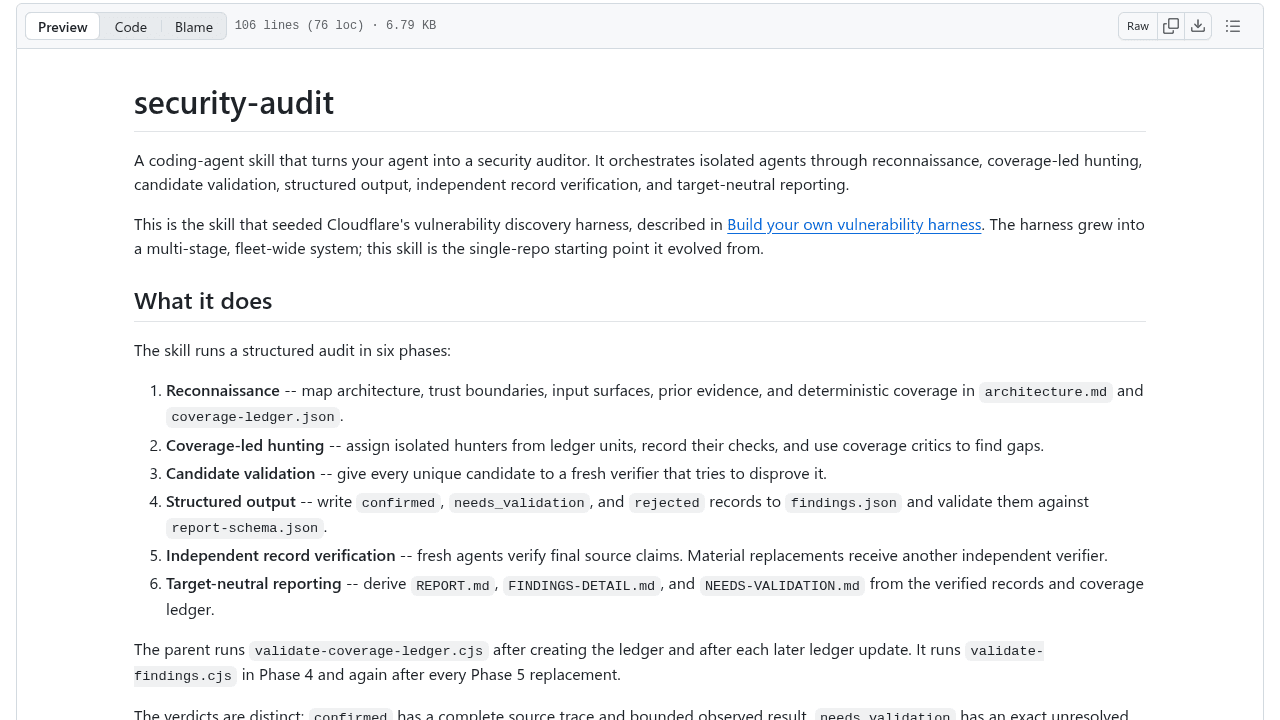Select the 'NEEDS-VALIDATION.md' code label
This screenshot has width=1280, height=720.
(782, 585)
